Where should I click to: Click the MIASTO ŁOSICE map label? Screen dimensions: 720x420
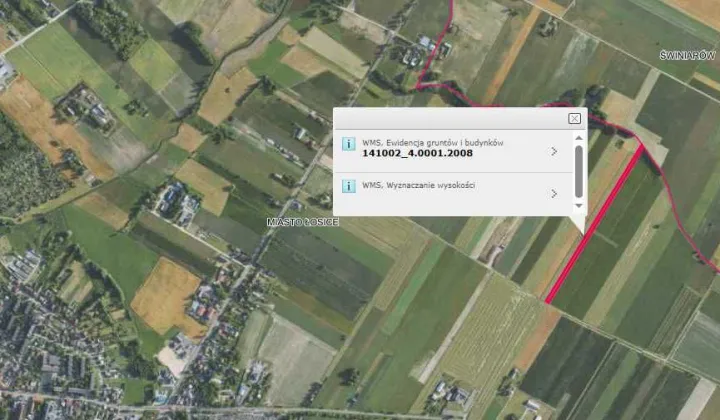303,222
